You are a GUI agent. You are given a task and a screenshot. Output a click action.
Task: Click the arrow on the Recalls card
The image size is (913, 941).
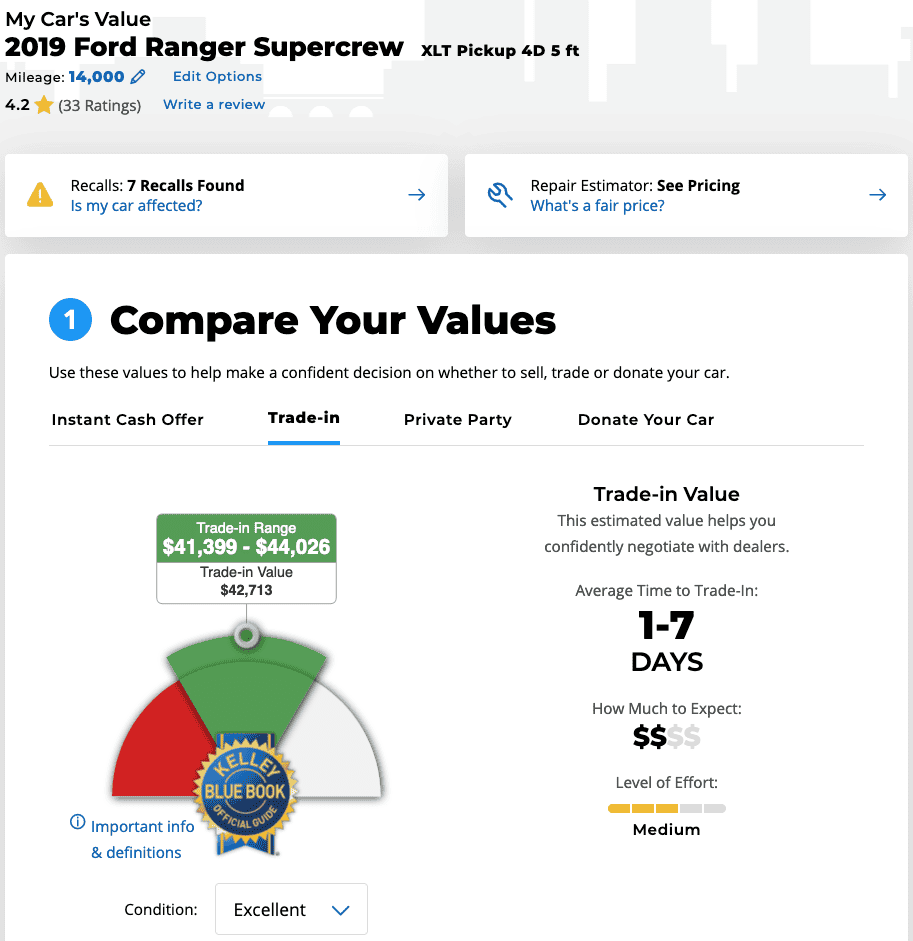click(x=417, y=194)
